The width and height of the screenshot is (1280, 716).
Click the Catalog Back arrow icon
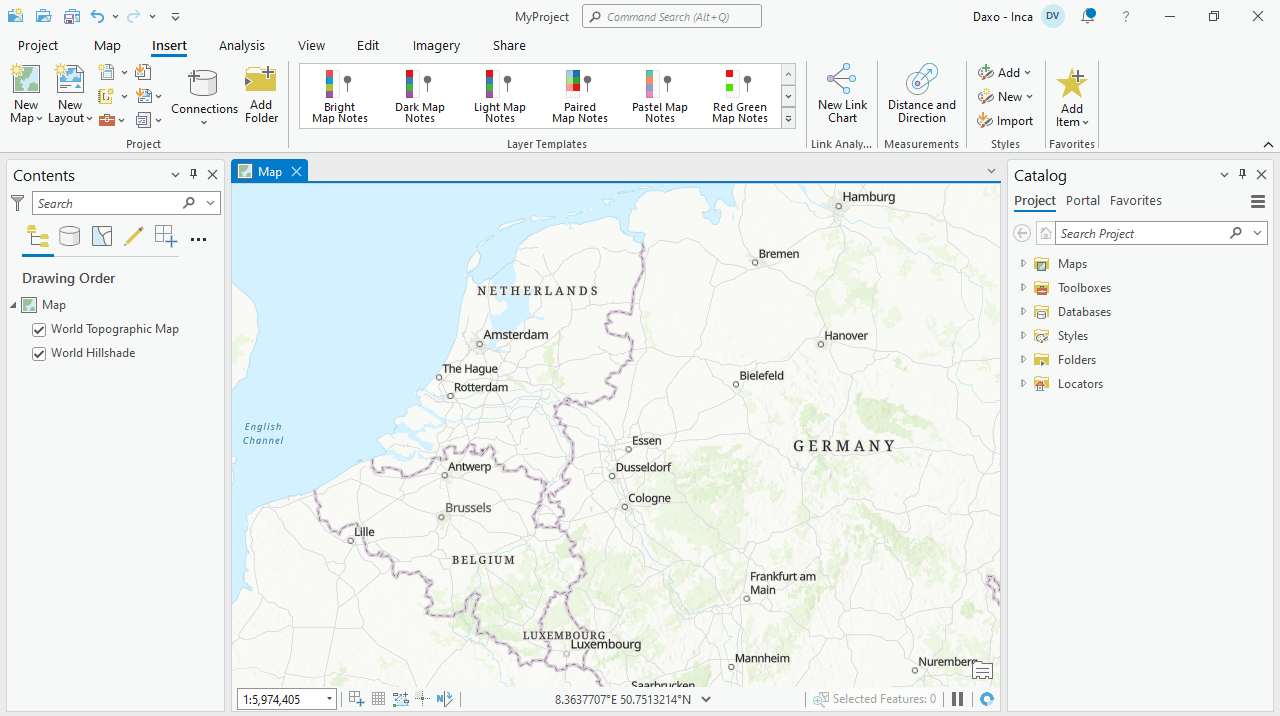[1022, 233]
